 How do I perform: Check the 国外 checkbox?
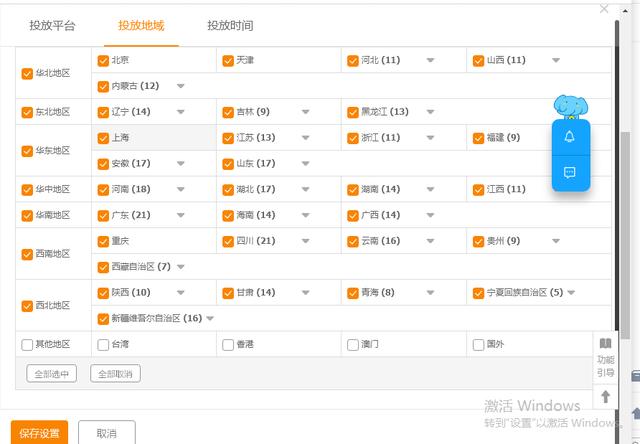pyautogui.click(x=478, y=345)
